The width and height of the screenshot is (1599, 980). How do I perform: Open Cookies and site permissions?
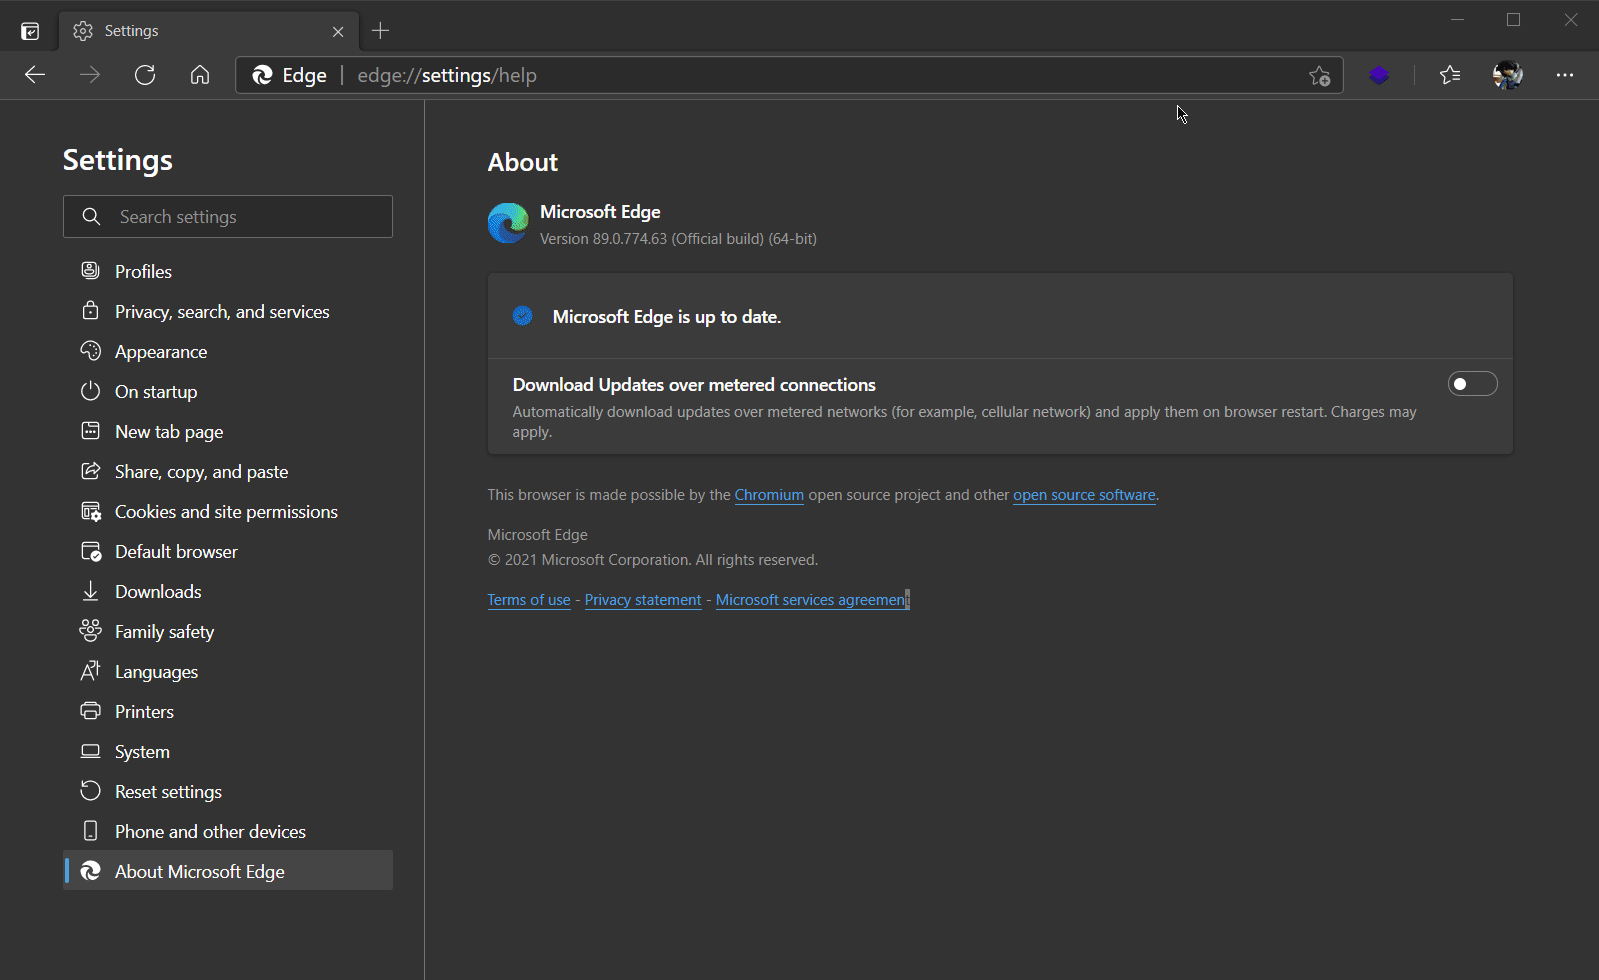(228, 511)
